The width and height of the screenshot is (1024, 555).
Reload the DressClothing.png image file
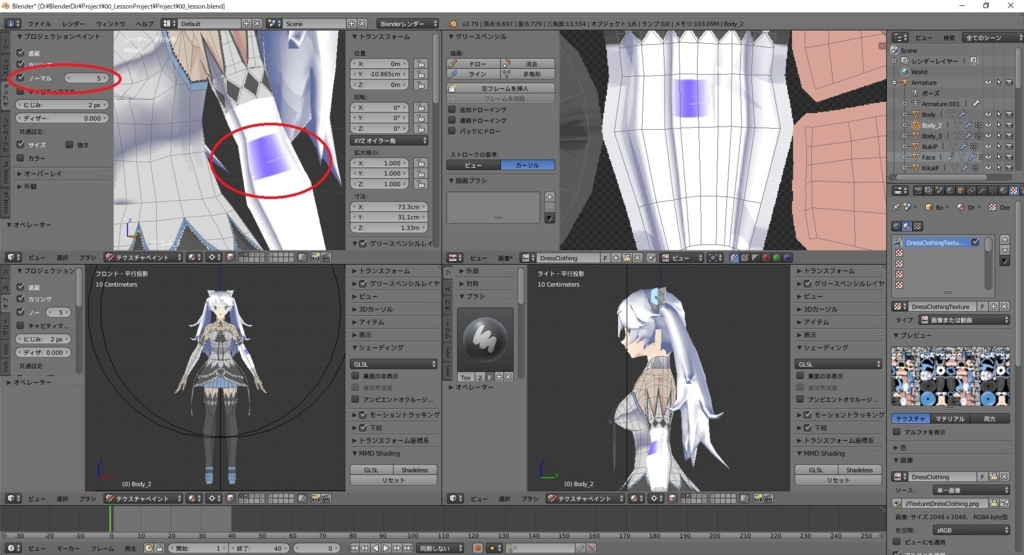pyautogui.click(x=1004, y=503)
